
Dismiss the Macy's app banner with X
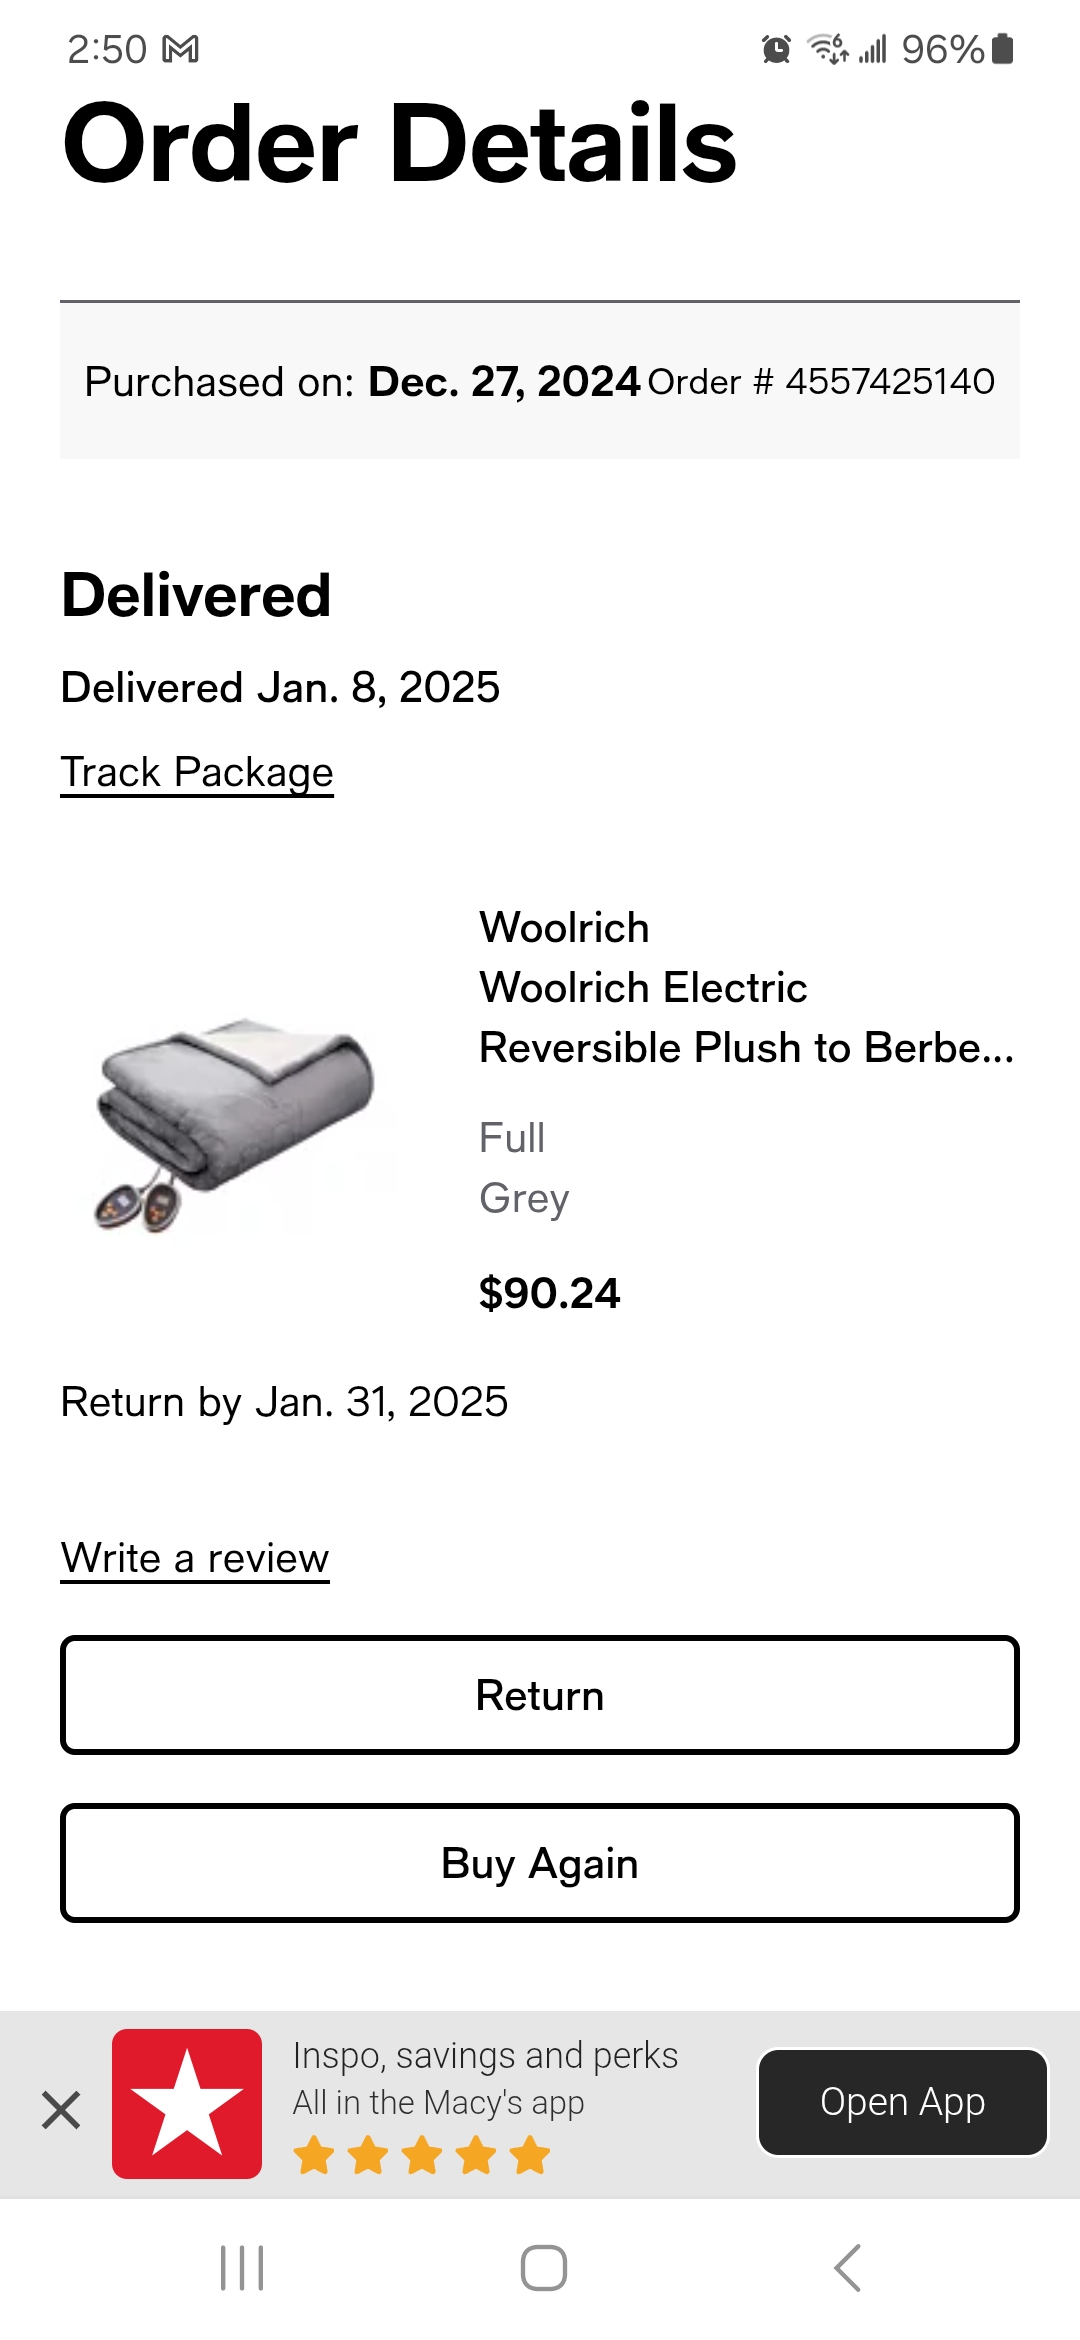(x=61, y=2111)
